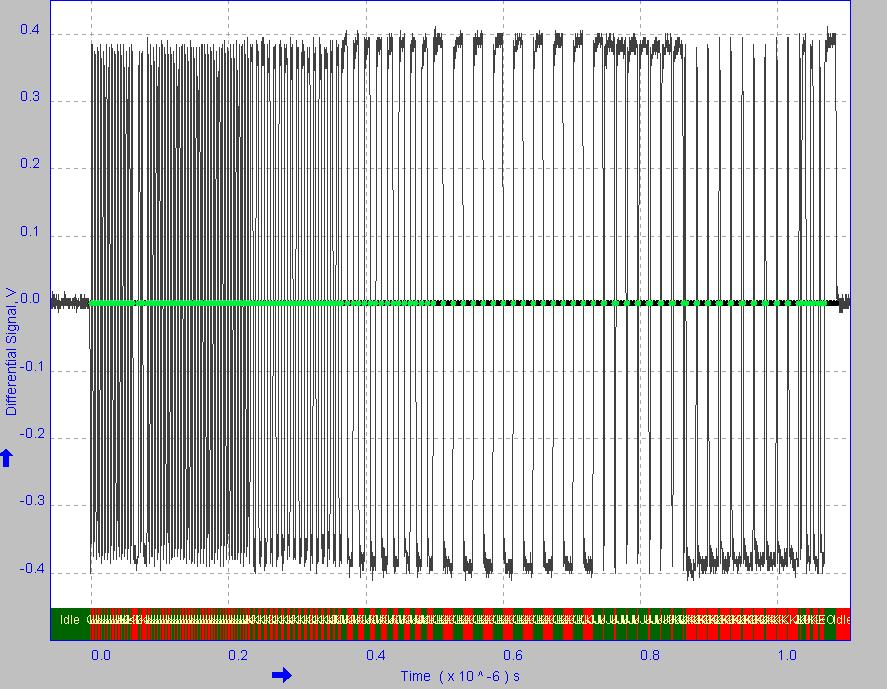The width and height of the screenshot is (887, 689).
Task: Click the 0.4 tick label on the voltage axis
Action: click(29, 30)
